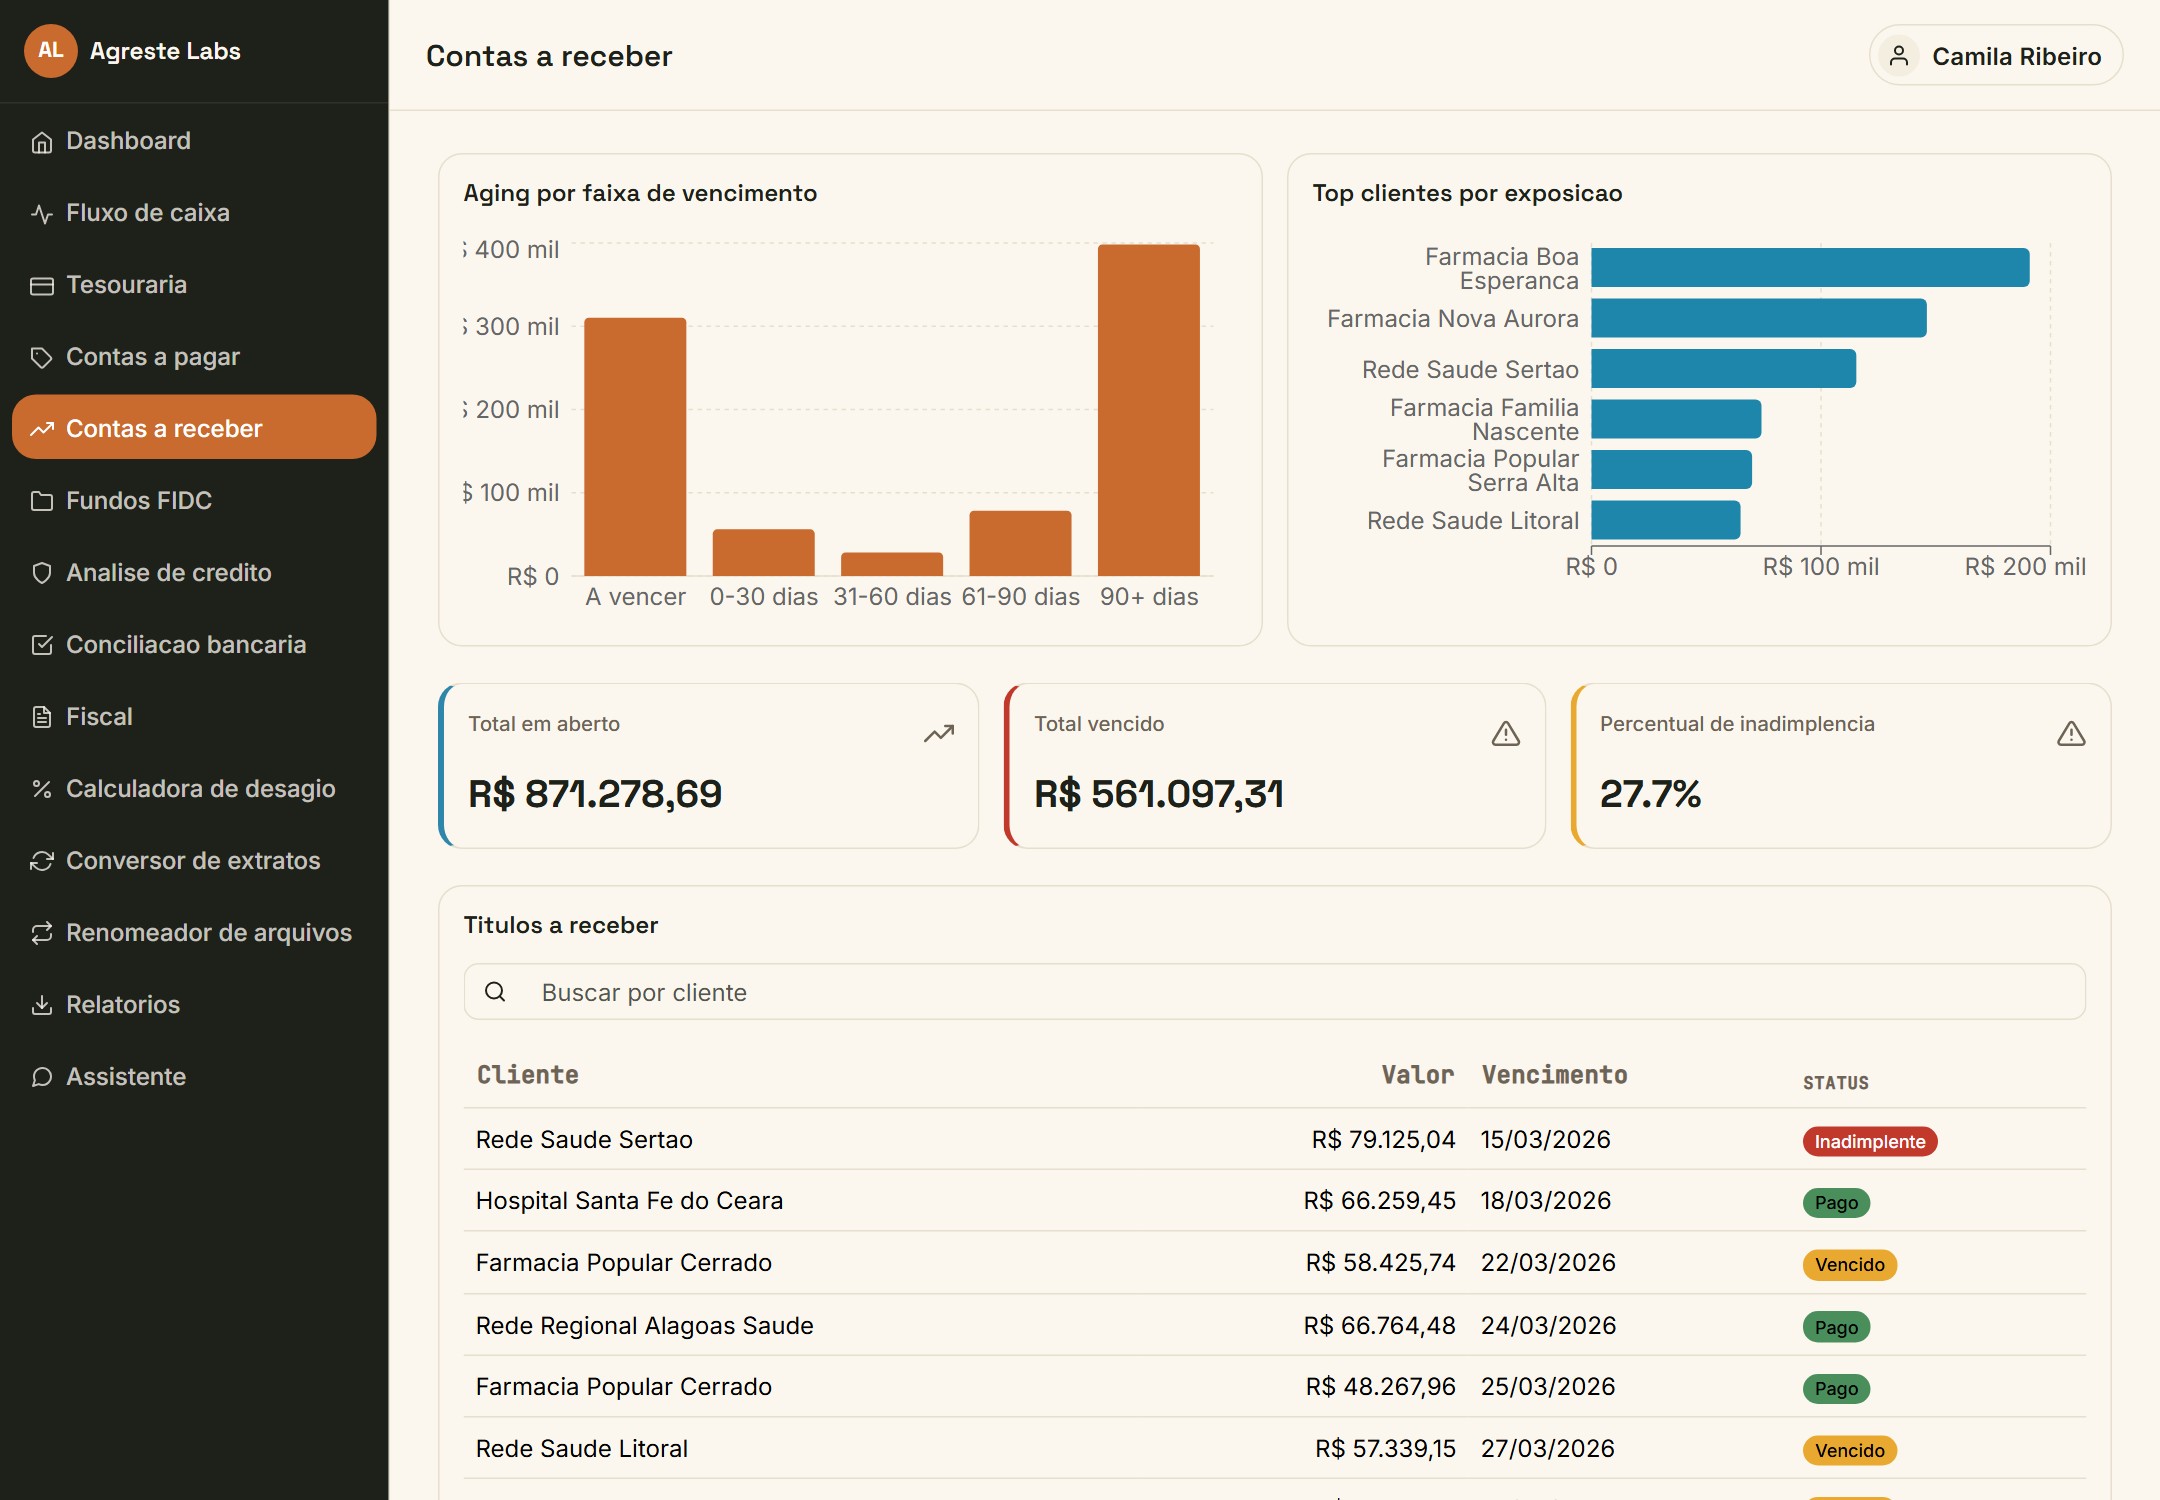This screenshot has height=1500, width=2160.
Task: Click the Buscar por cliente search field
Action: point(1274,992)
